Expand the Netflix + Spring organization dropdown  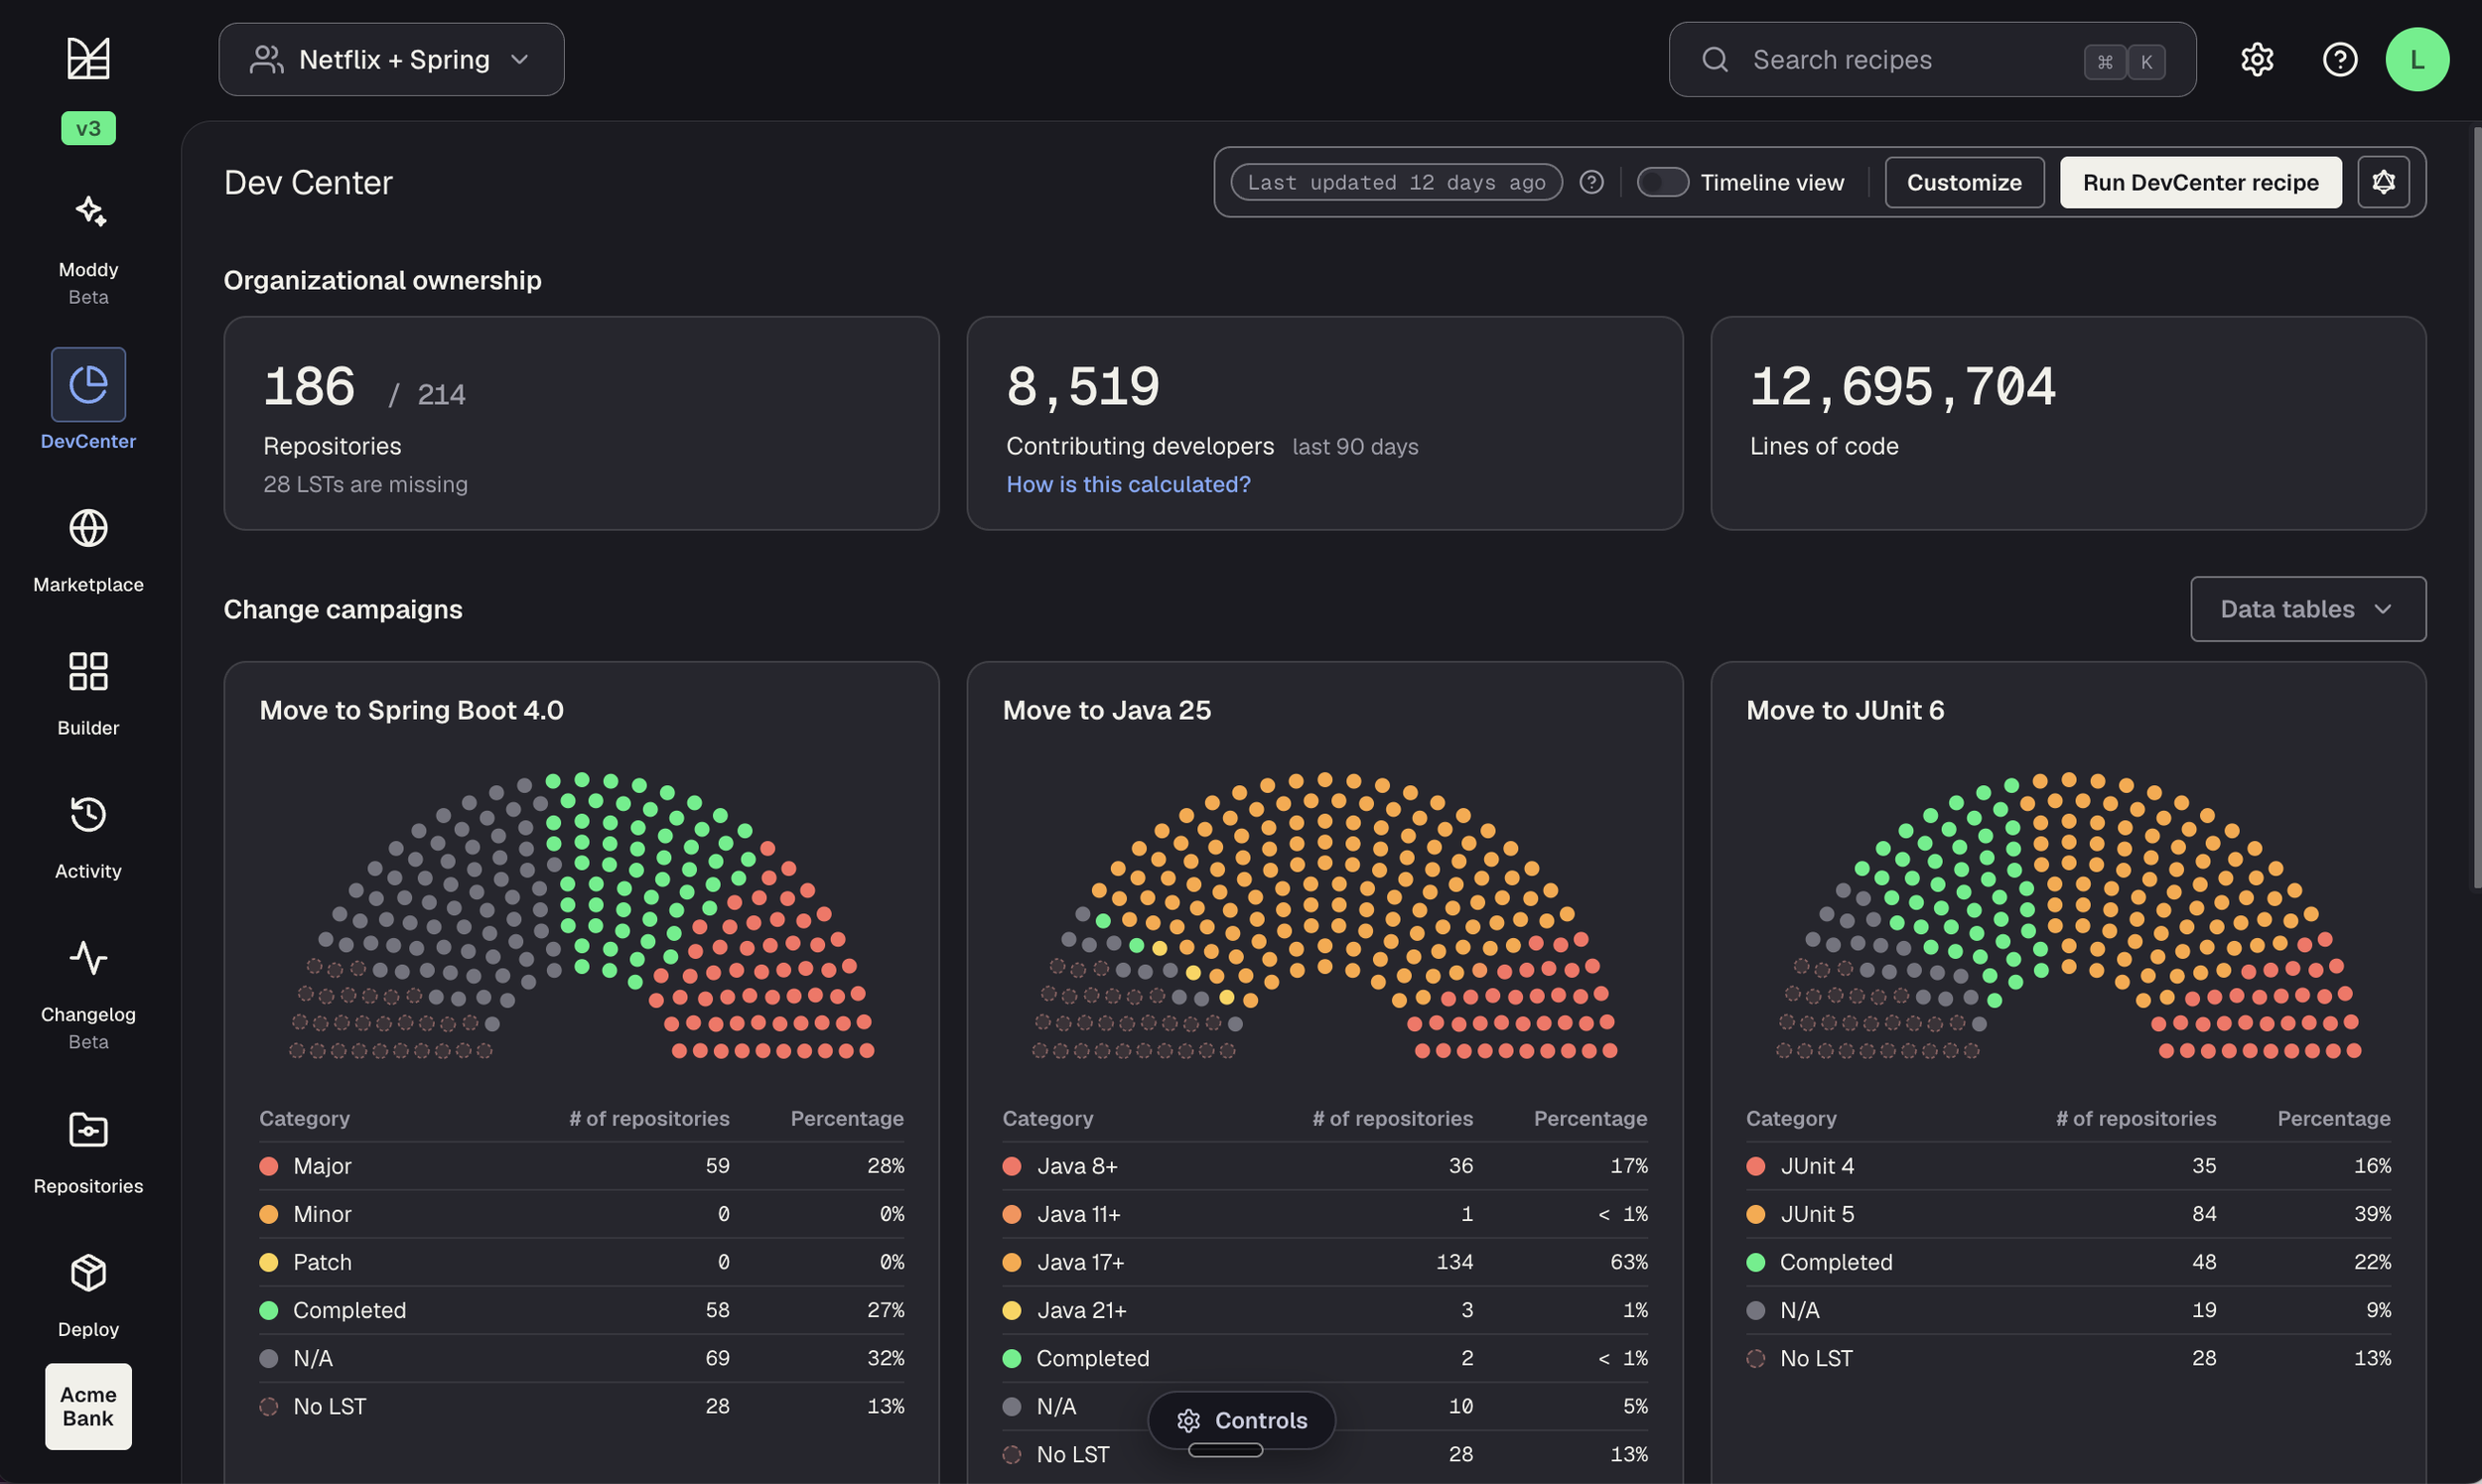click(x=391, y=60)
